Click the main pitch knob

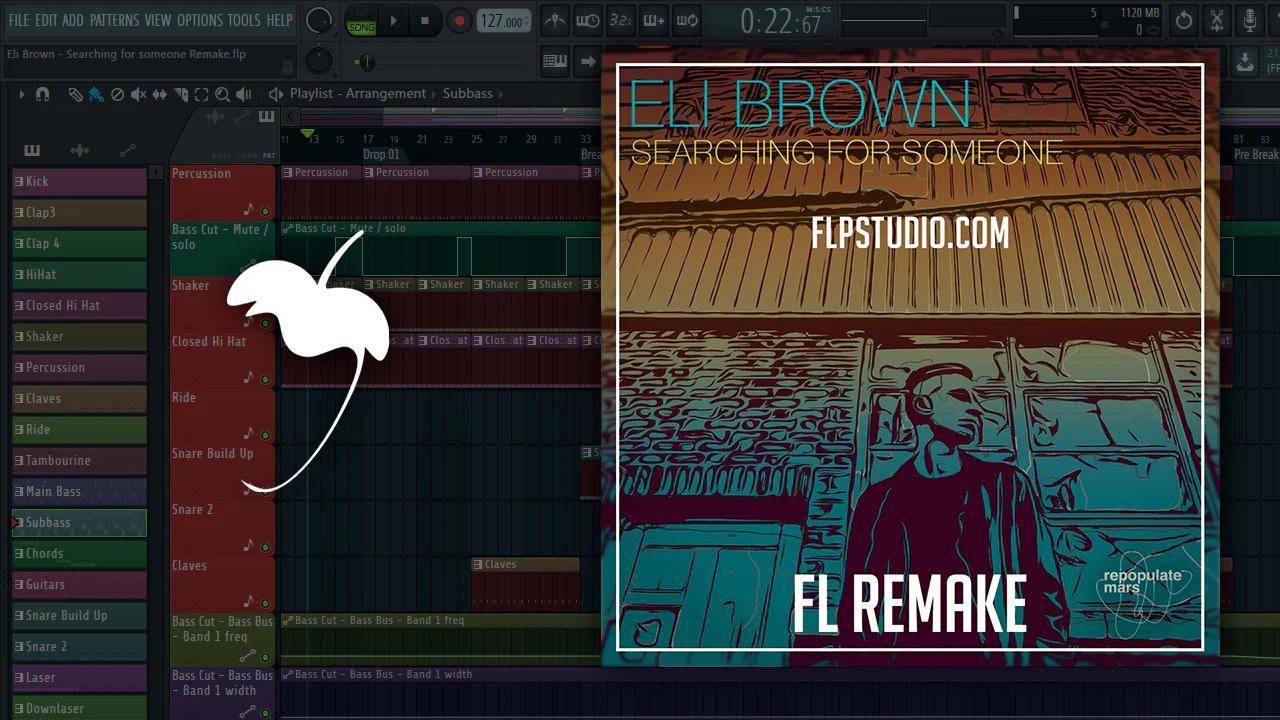318,62
